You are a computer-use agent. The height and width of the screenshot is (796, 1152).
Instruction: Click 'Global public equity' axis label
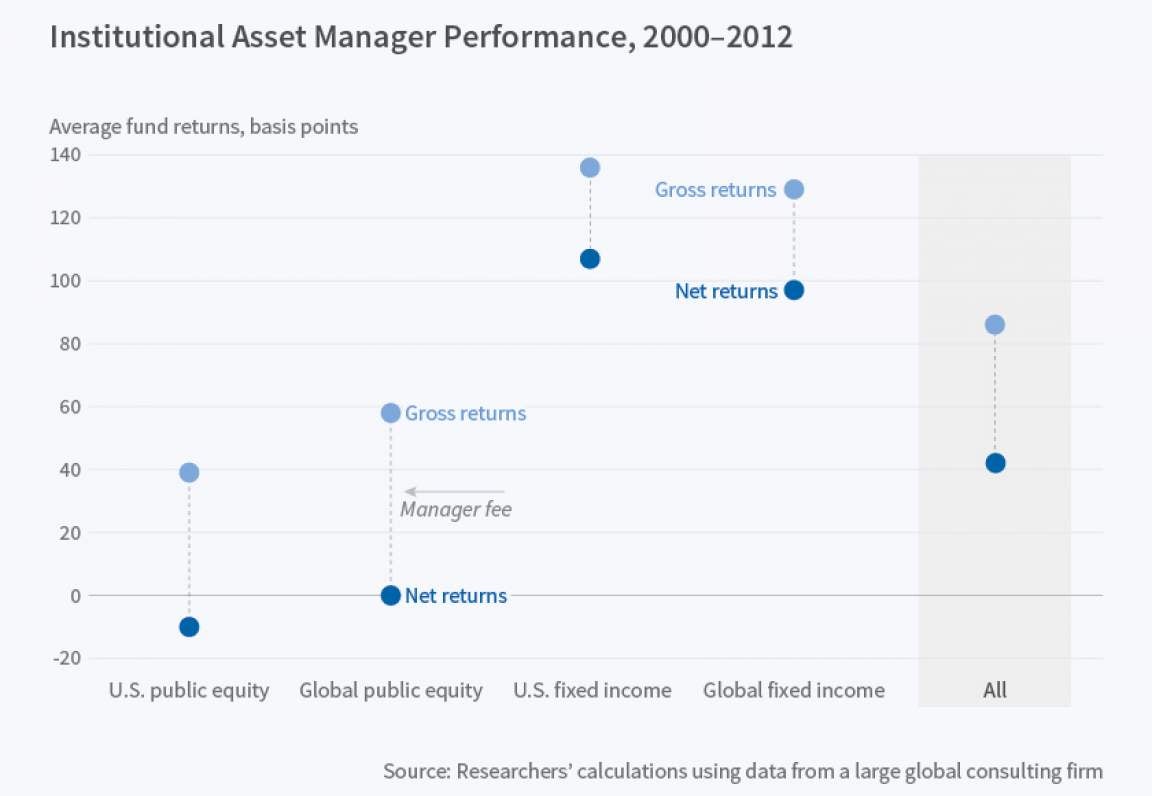coord(391,690)
